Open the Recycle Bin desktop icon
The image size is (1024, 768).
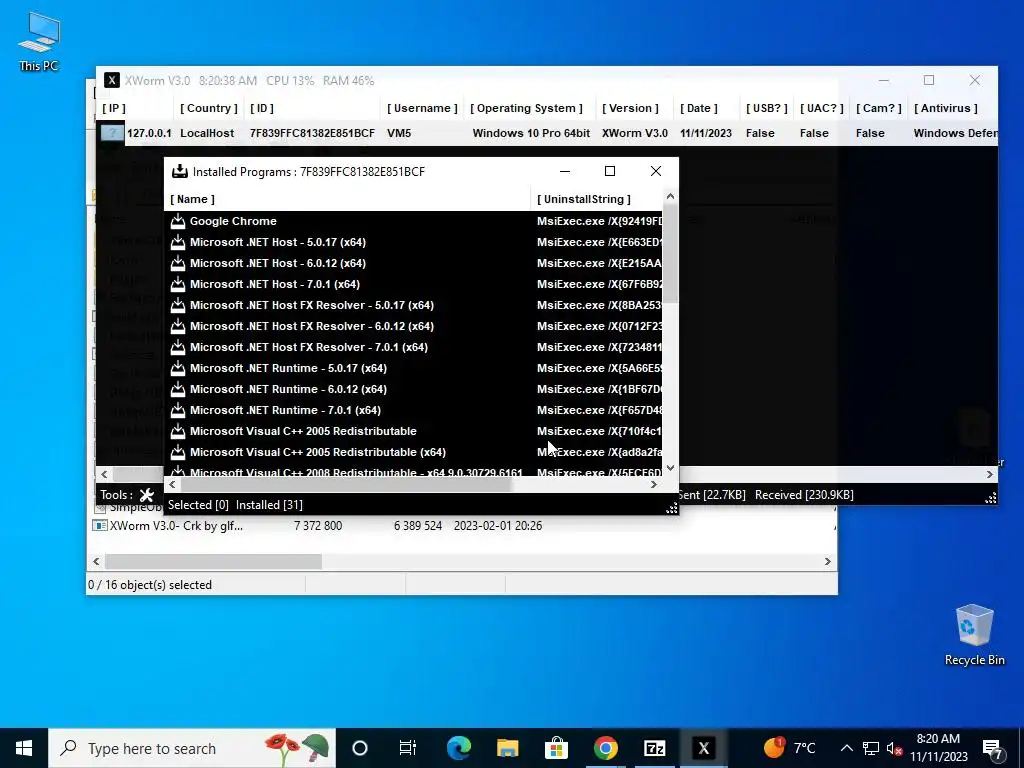click(x=974, y=635)
